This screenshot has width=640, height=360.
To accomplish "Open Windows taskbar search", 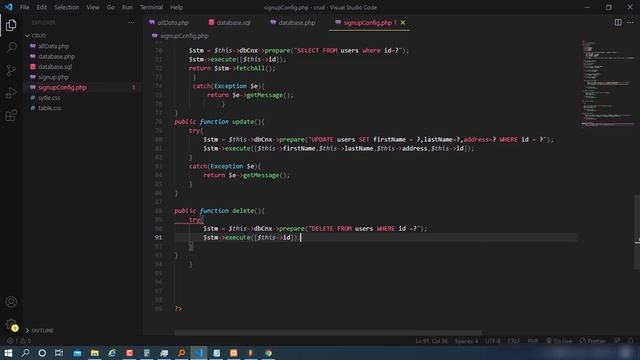I will [x=25, y=353].
